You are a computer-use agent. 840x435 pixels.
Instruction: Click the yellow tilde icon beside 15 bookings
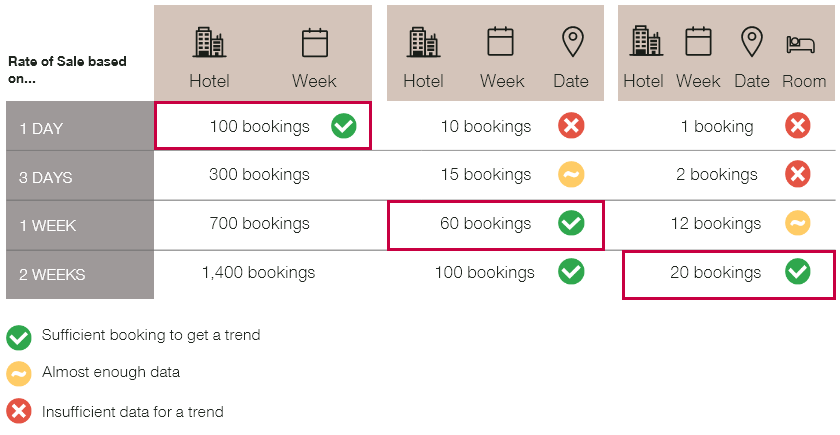click(571, 174)
